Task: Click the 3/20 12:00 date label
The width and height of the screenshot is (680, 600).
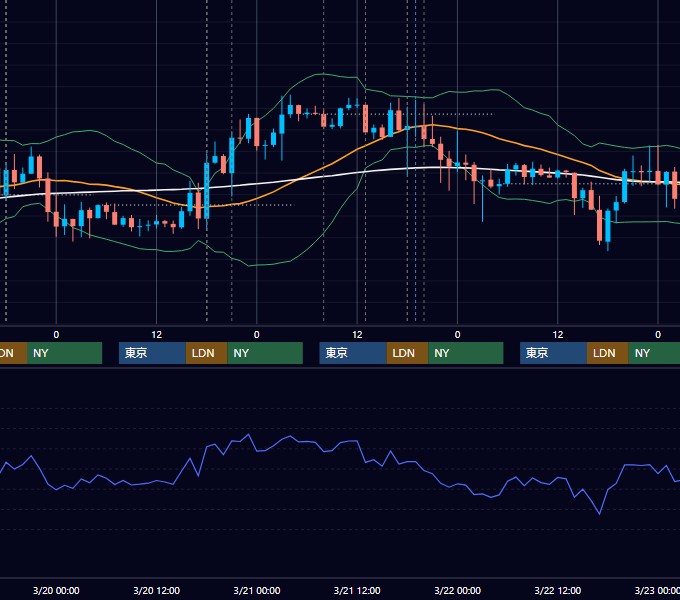Action: pyautogui.click(x=156, y=590)
